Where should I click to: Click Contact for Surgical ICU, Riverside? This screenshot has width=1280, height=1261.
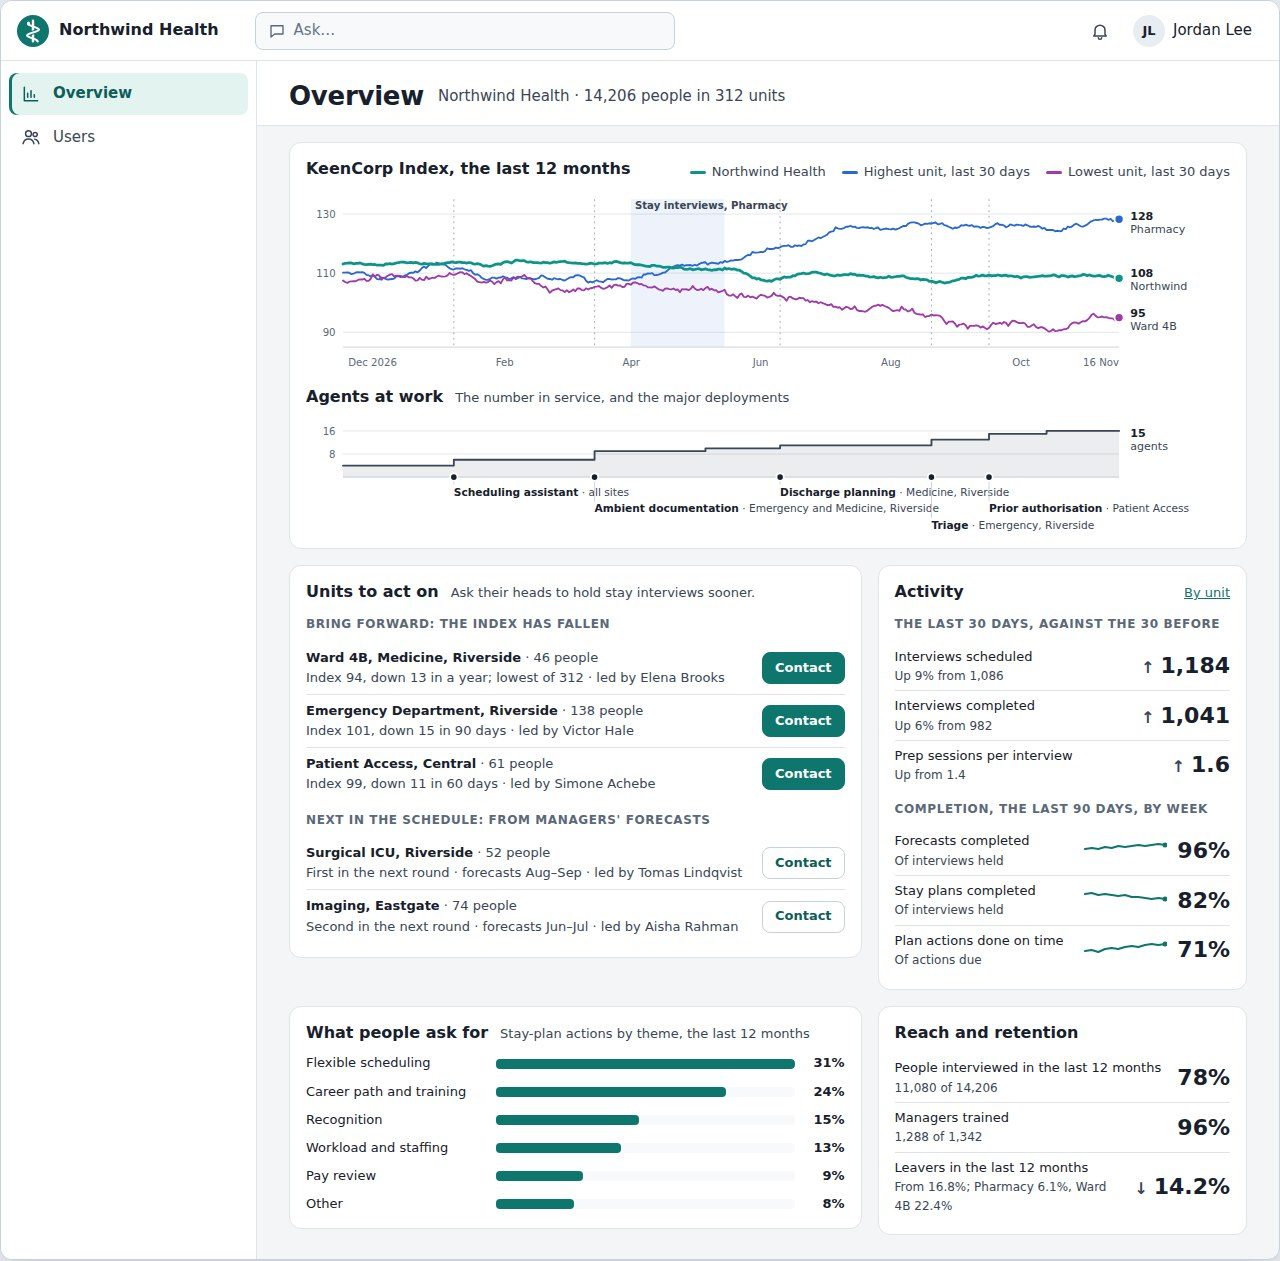tap(803, 863)
